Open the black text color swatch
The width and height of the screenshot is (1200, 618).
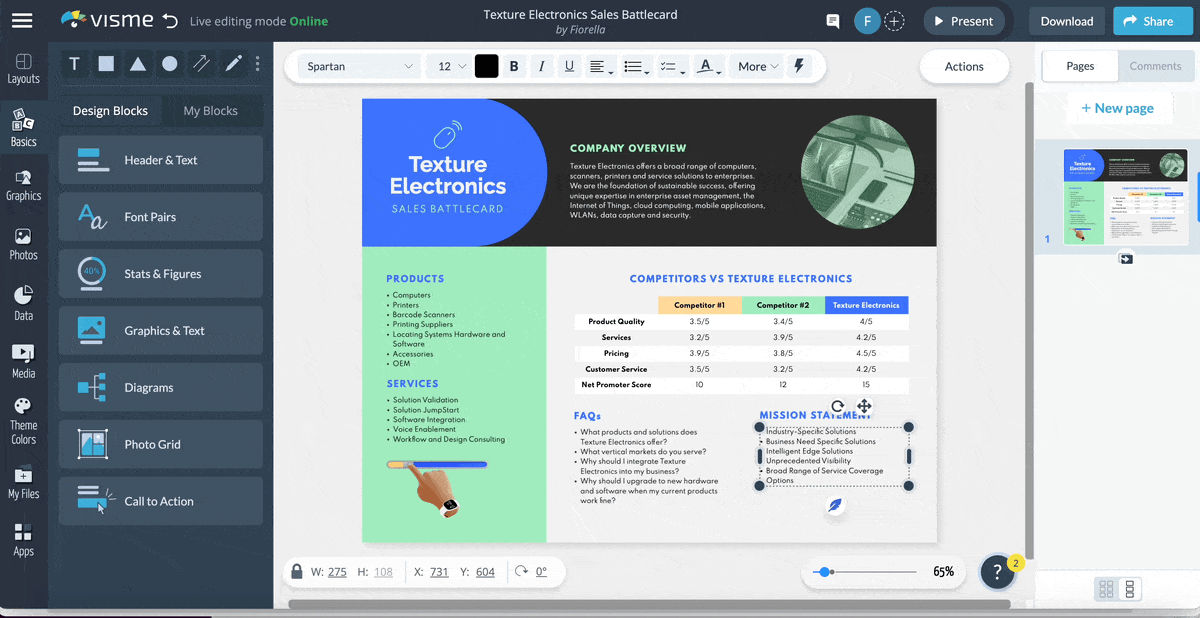point(486,66)
